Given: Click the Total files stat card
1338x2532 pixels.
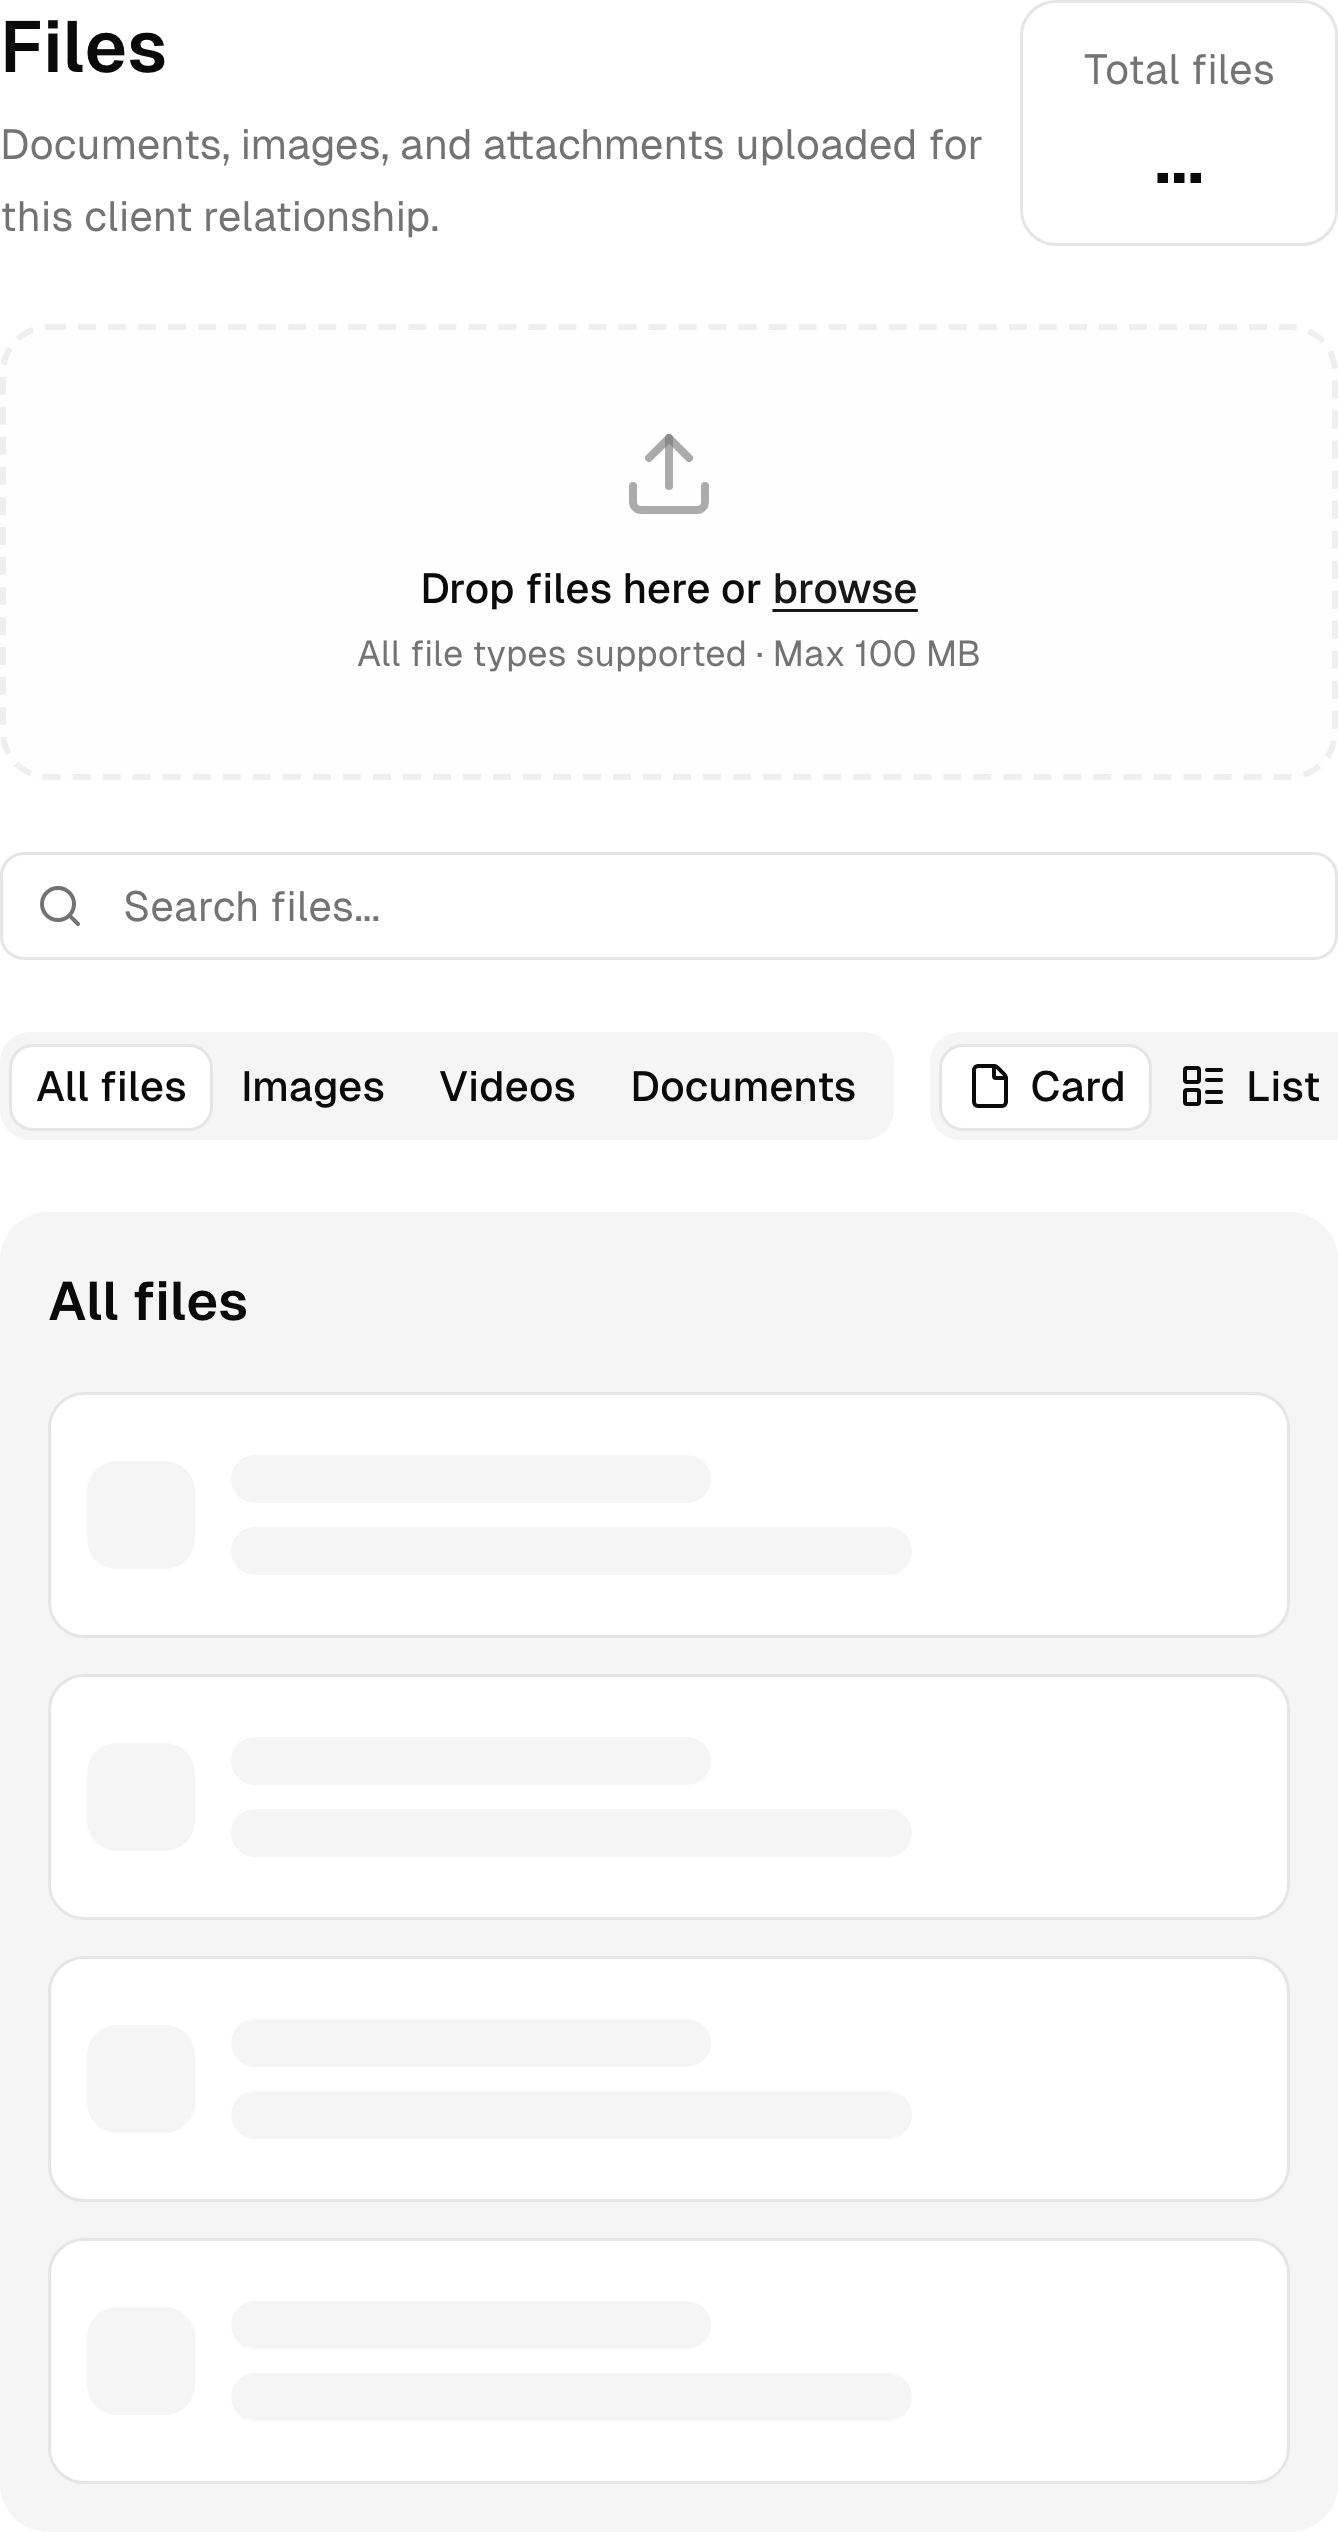Looking at the screenshot, I should (x=1178, y=123).
